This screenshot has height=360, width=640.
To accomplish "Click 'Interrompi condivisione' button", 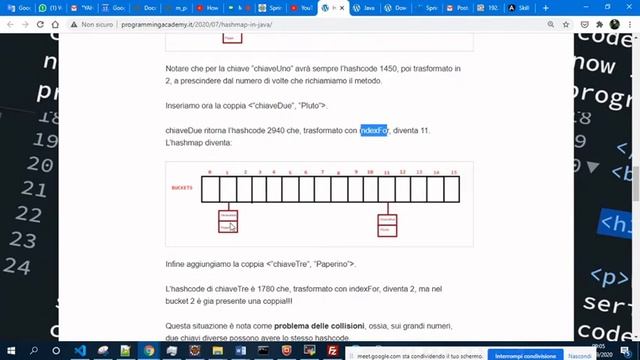I will 525,356.
